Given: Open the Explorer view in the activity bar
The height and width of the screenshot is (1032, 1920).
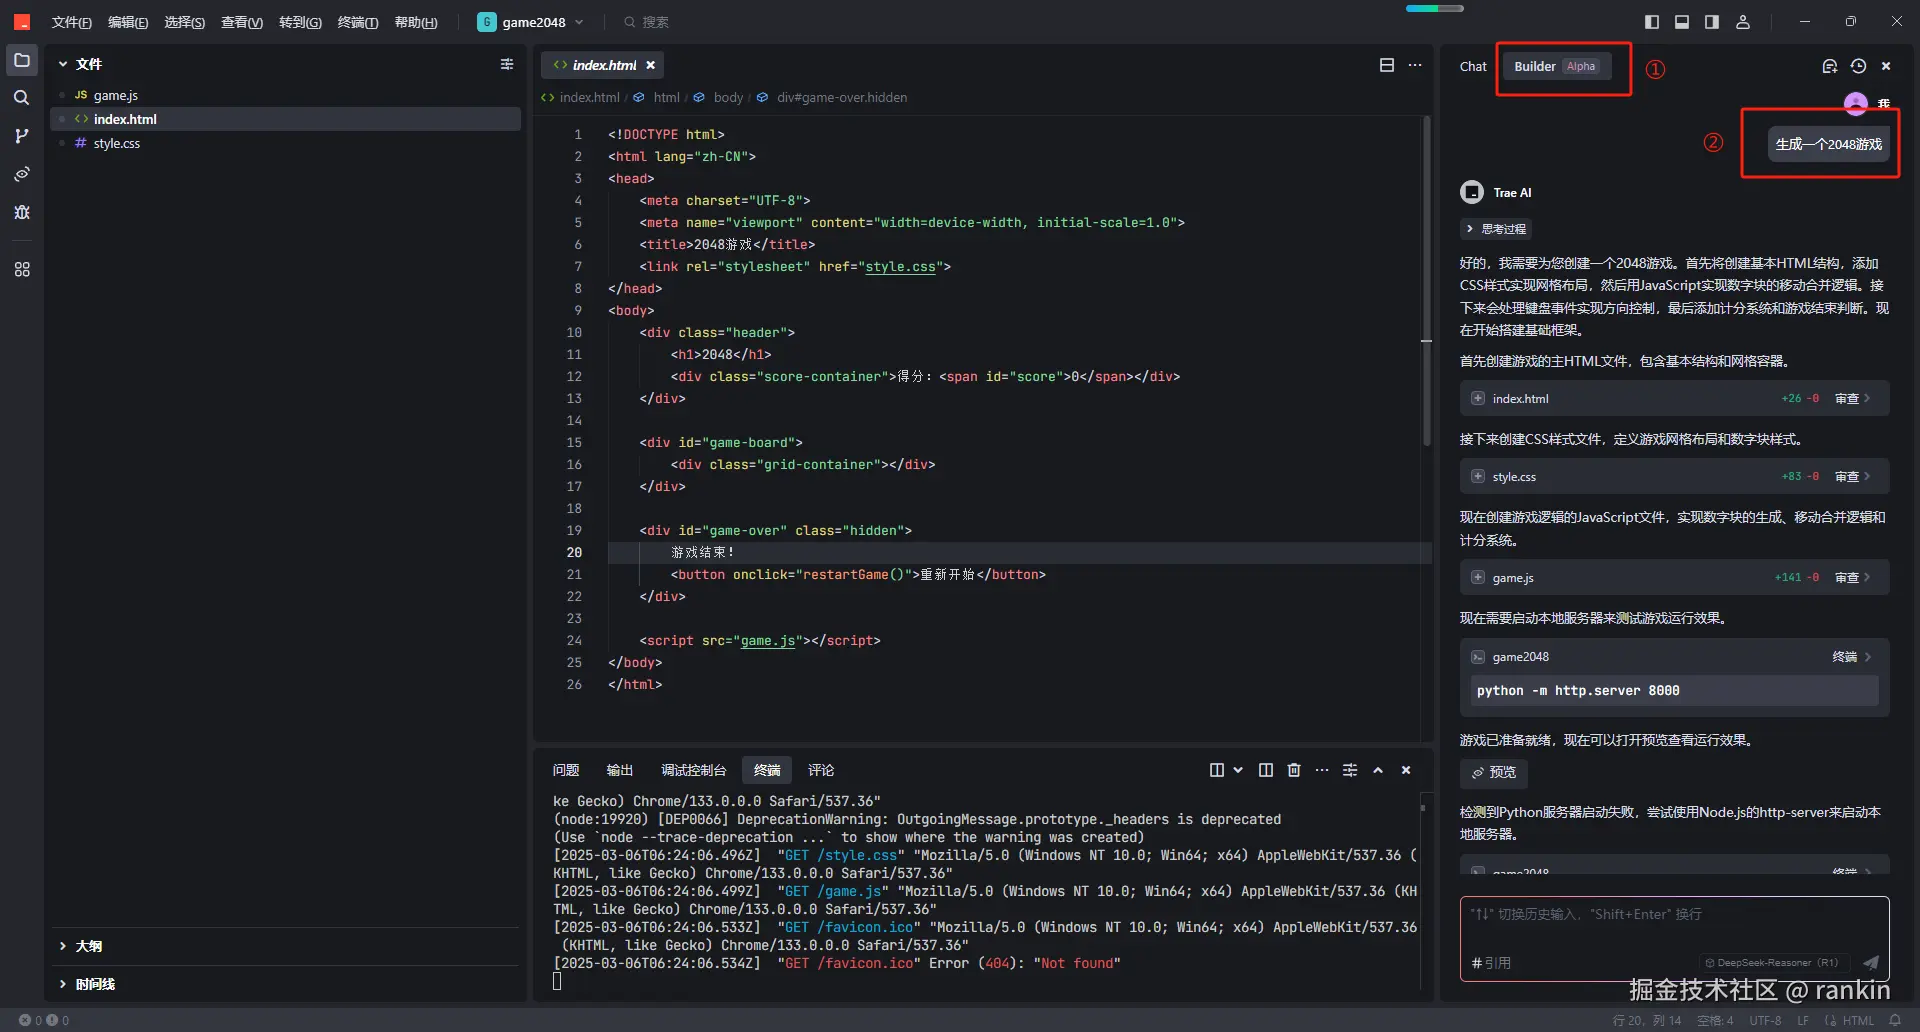Looking at the screenshot, I should (x=22, y=61).
